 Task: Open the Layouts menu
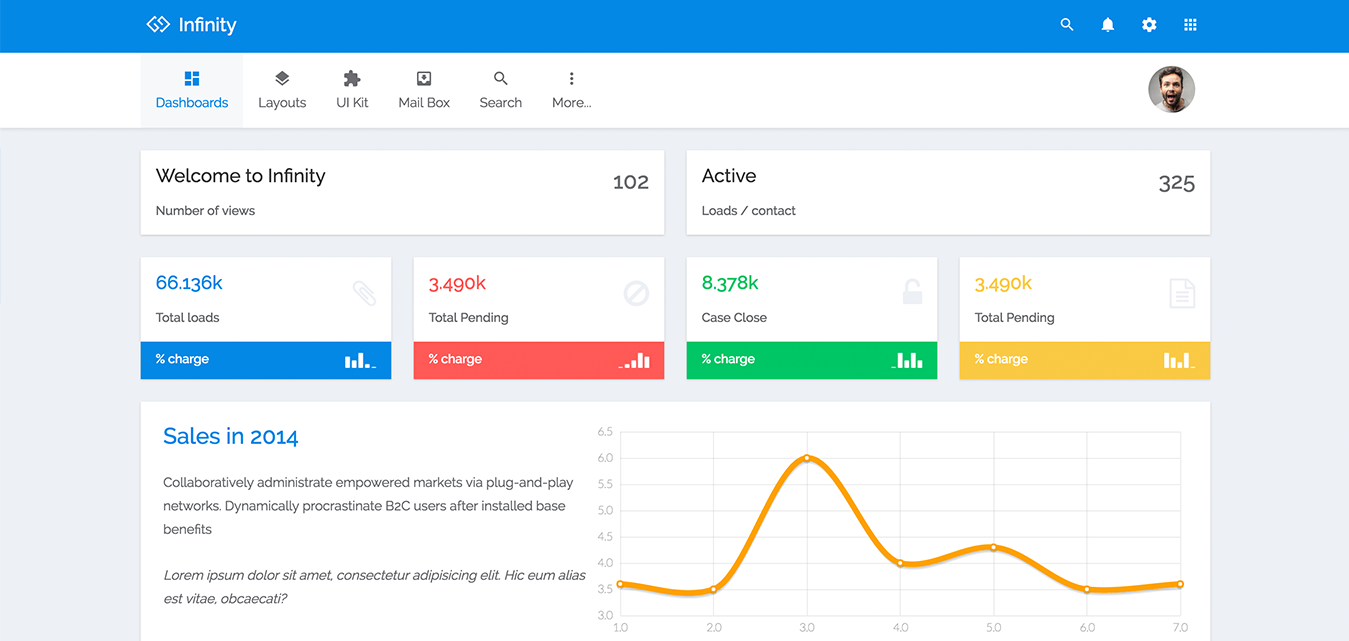click(x=282, y=90)
